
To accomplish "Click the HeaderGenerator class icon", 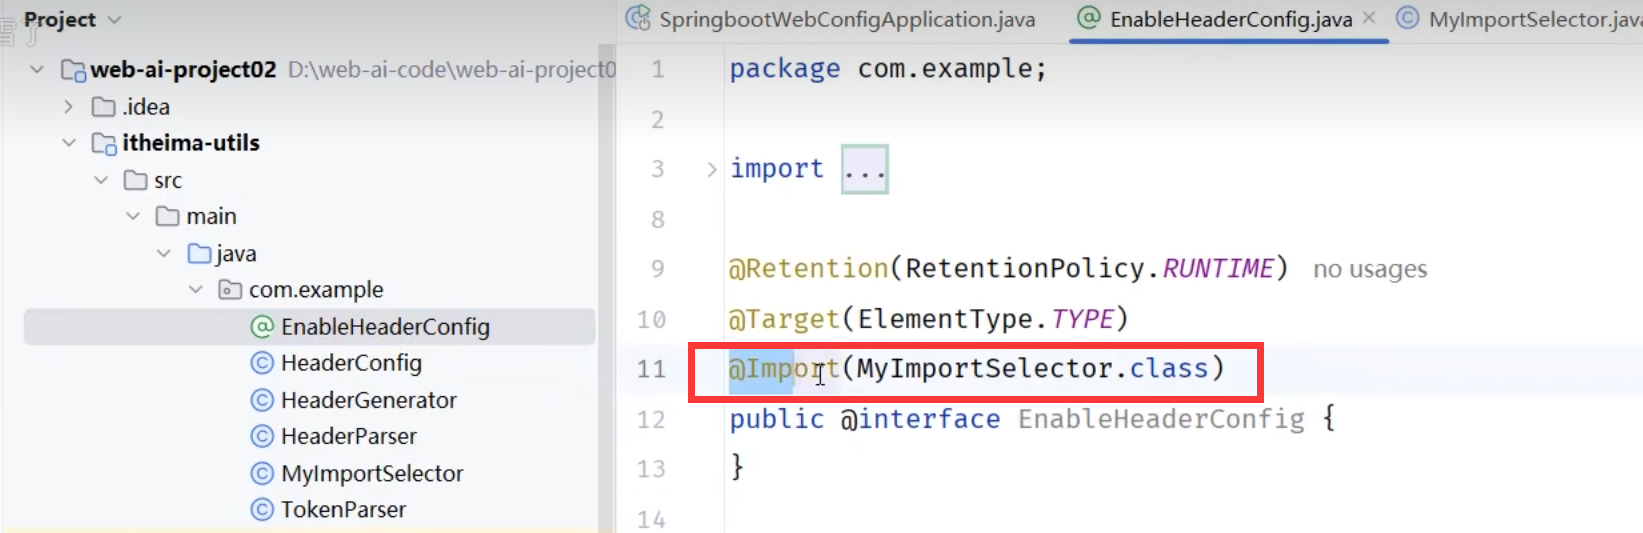I will coord(262,400).
